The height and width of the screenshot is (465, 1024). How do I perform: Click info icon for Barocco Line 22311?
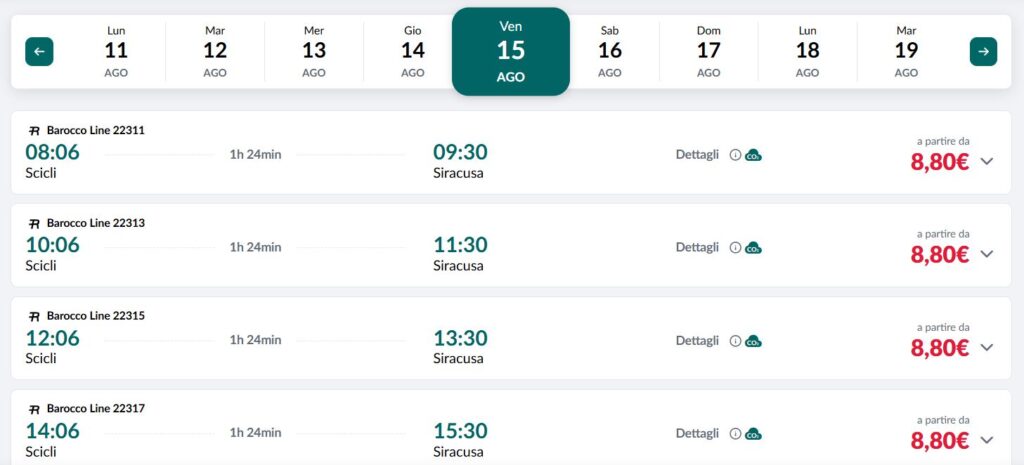735,155
